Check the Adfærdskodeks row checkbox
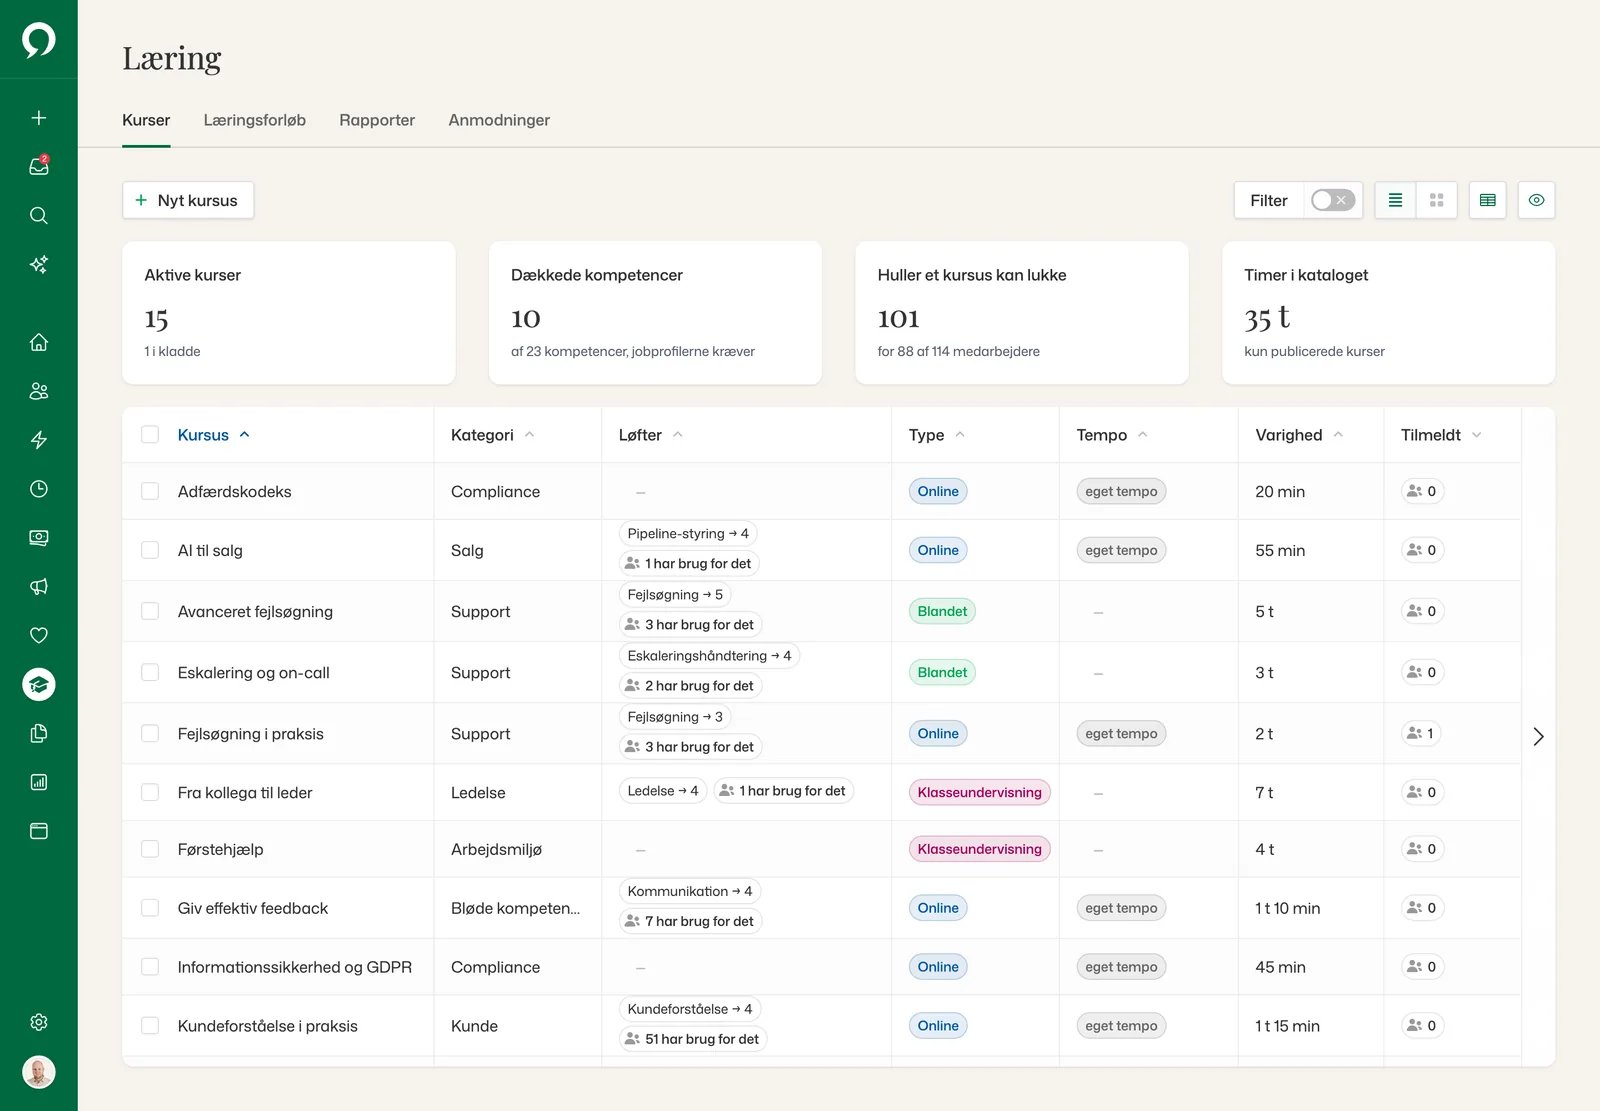This screenshot has width=1600, height=1111. (x=150, y=491)
